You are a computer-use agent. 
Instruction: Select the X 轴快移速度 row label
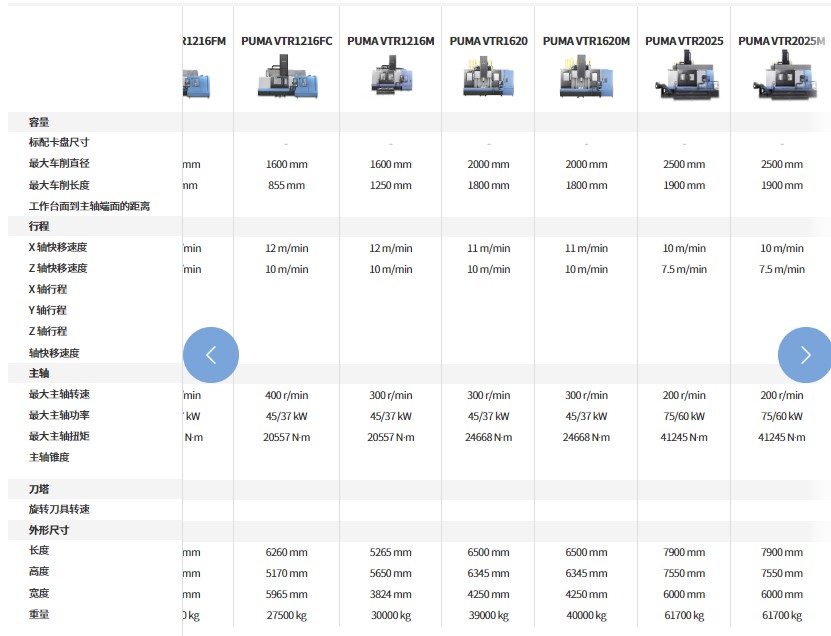click(58, 247)
